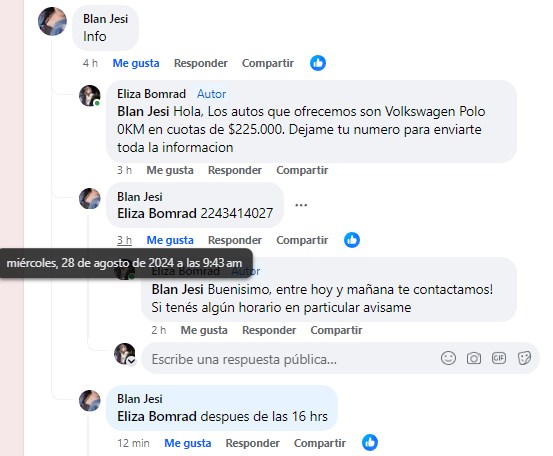This screenshot has height=456, width=553.
Task: Open the sticker picker in reply box
Action: coord(524,358)
